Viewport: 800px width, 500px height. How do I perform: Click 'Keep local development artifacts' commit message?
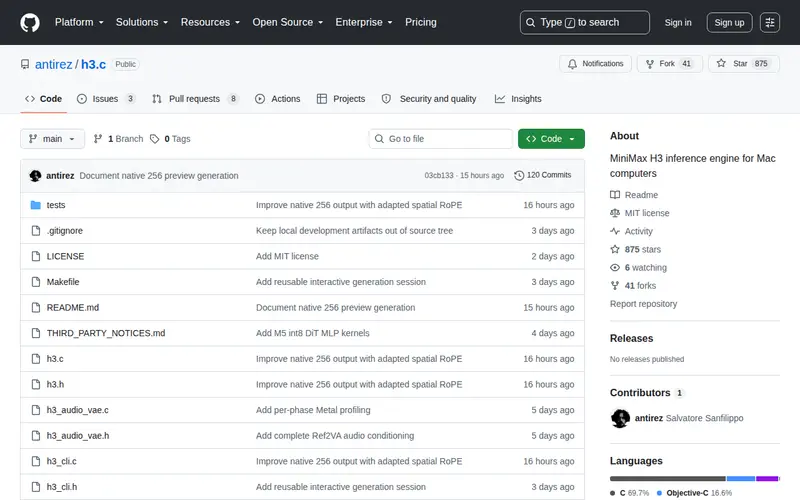click(x=354, y=231)
